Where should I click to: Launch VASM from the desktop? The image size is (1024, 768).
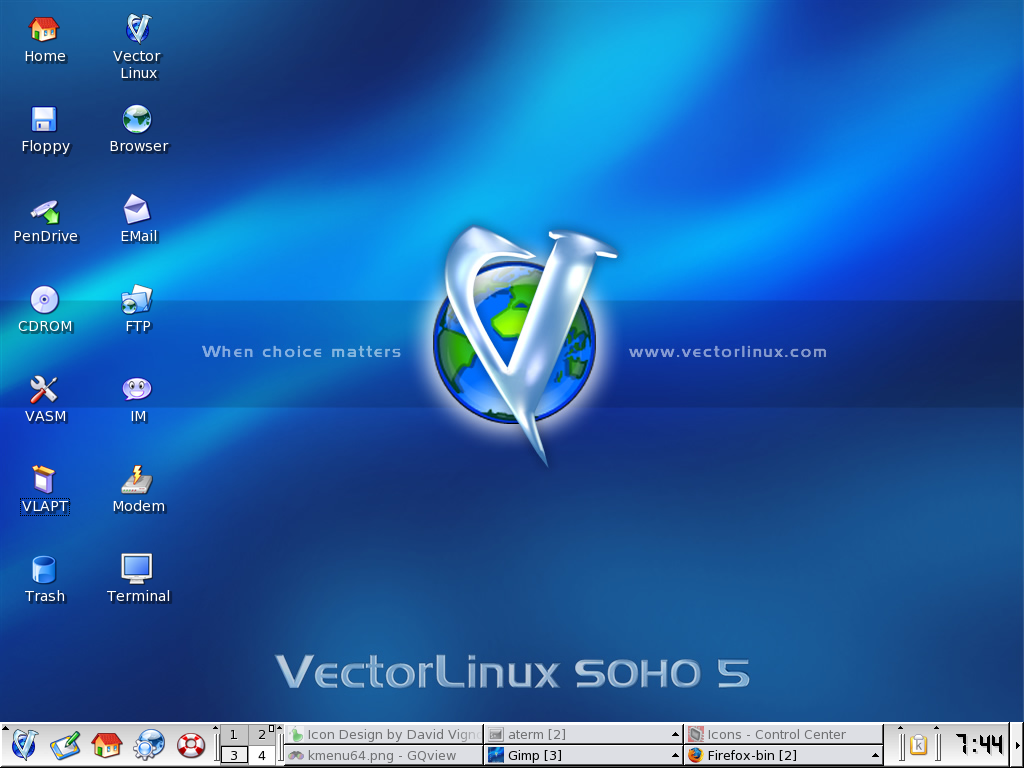(x=44, y=390)
